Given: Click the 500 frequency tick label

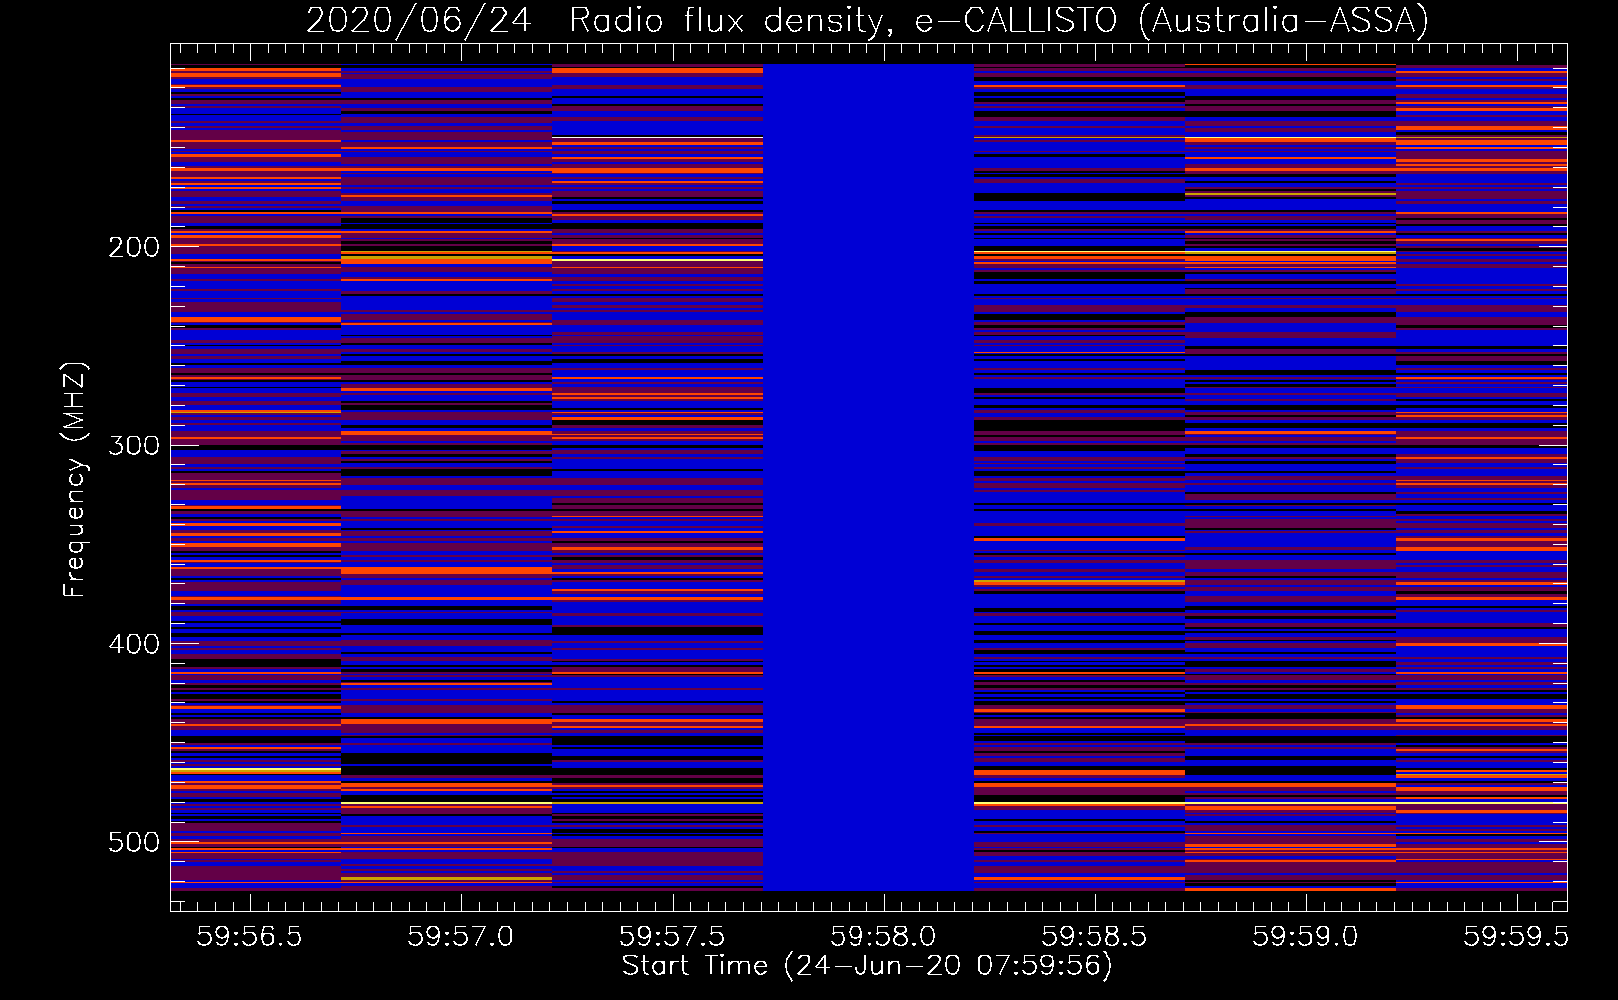Looking at the screenshot, I should pyautogui.click(x=134, y=842).
